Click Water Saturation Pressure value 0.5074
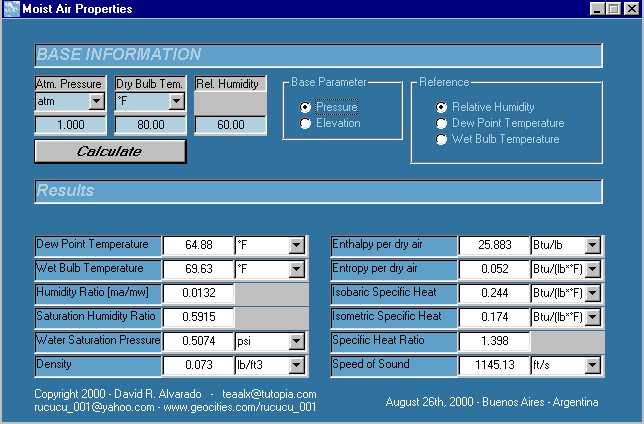Viewport: 644px width, 424px height. tap(198, 341)
